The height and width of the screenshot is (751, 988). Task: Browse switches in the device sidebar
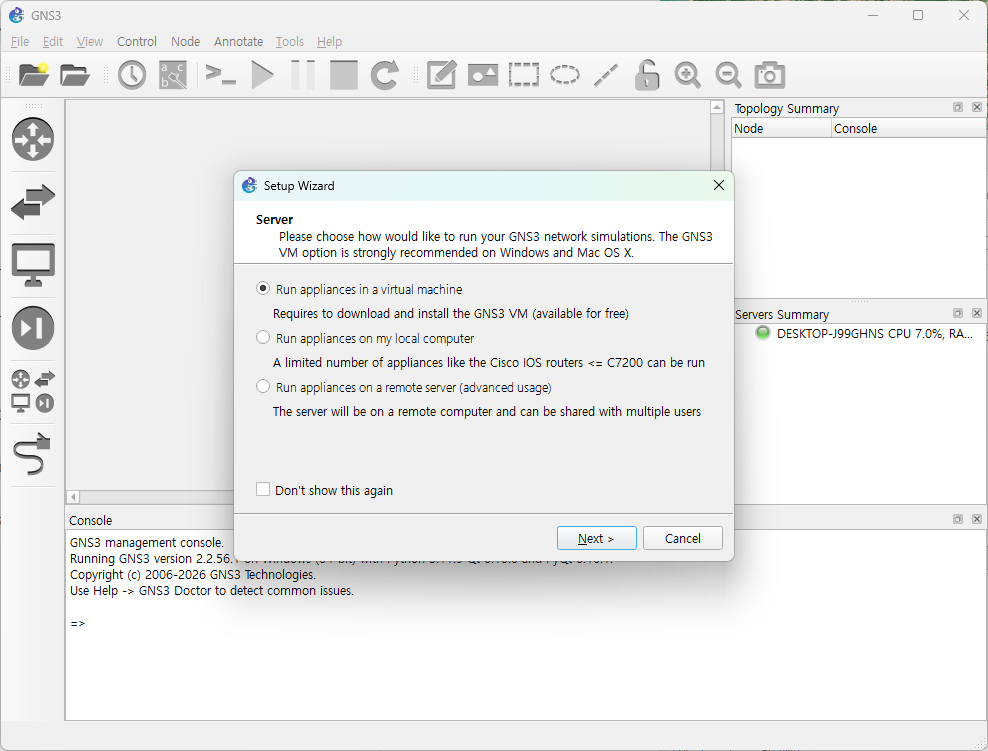[33, 203]
